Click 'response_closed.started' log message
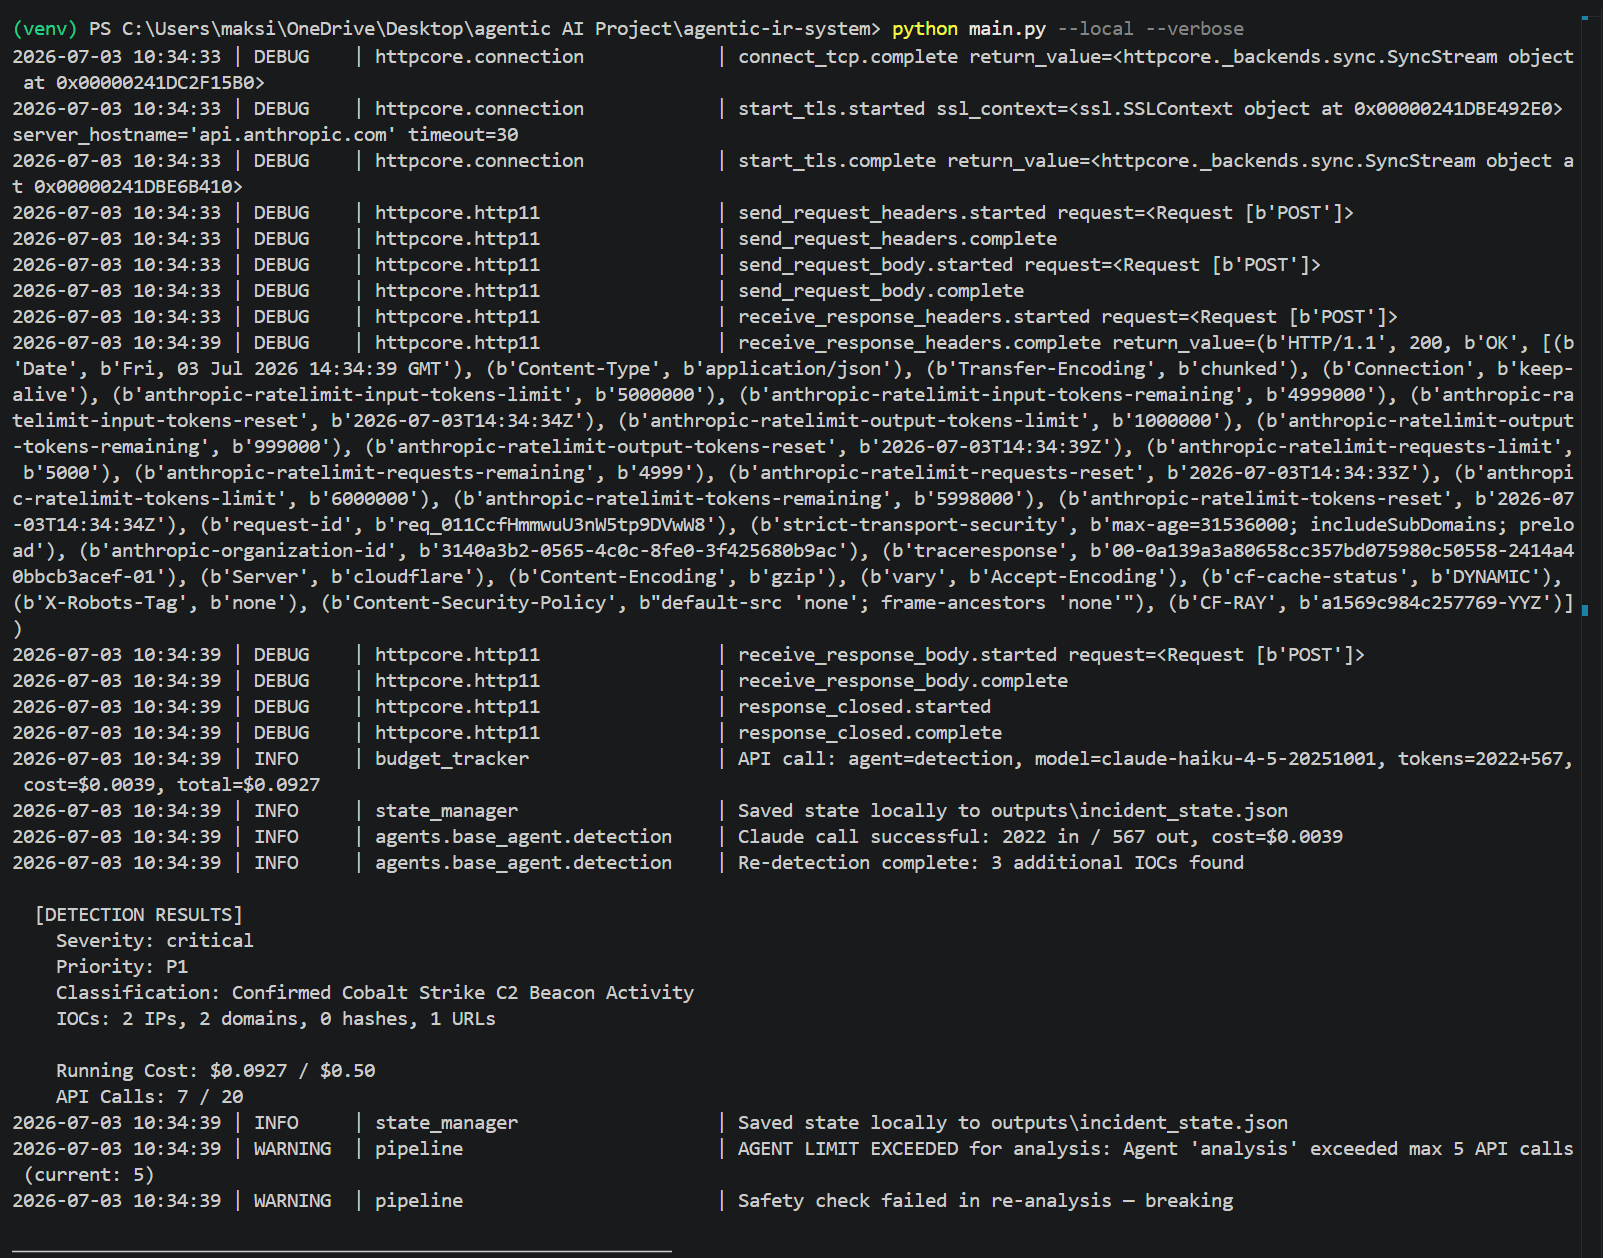1603x1258 pixels. (864, 707)
